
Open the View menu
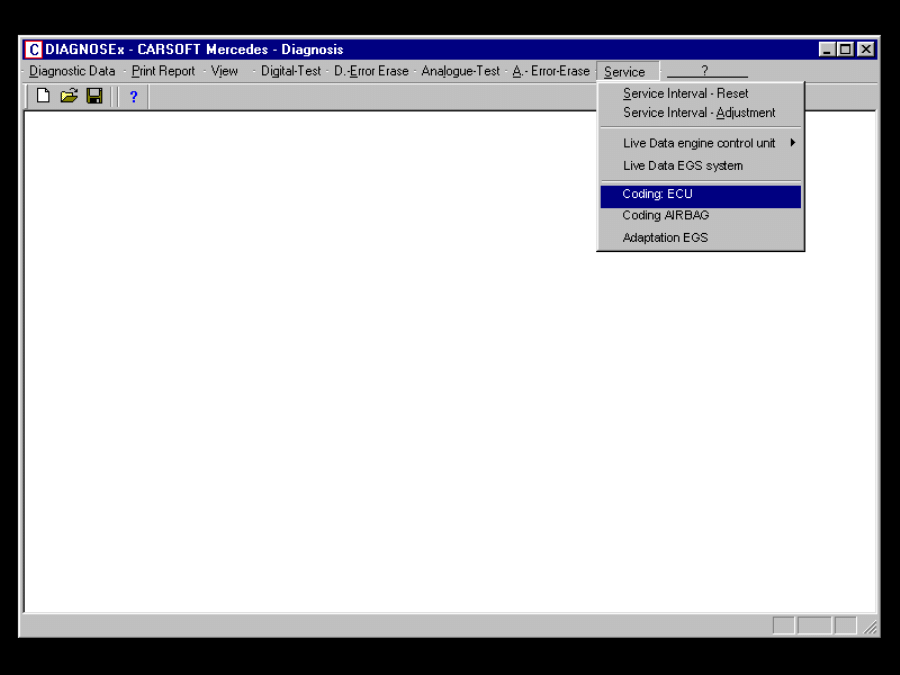click(x=224, y=71)
